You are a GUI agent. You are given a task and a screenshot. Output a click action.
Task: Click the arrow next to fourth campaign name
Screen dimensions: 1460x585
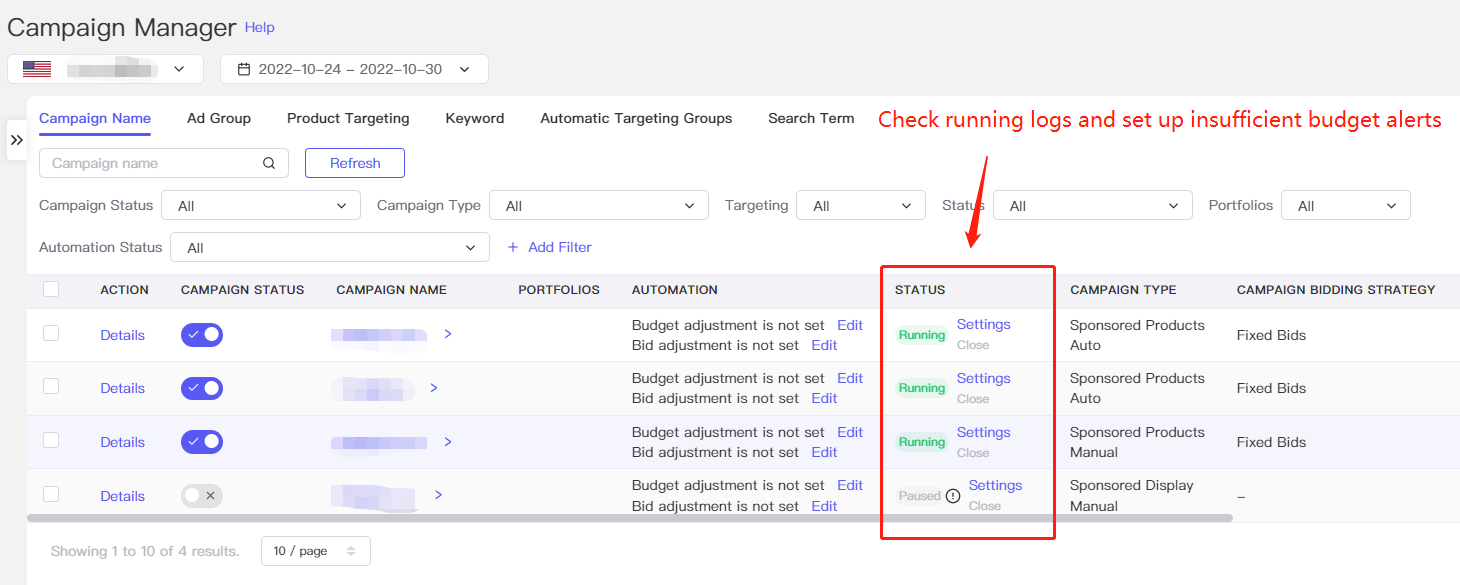point(438,495)
